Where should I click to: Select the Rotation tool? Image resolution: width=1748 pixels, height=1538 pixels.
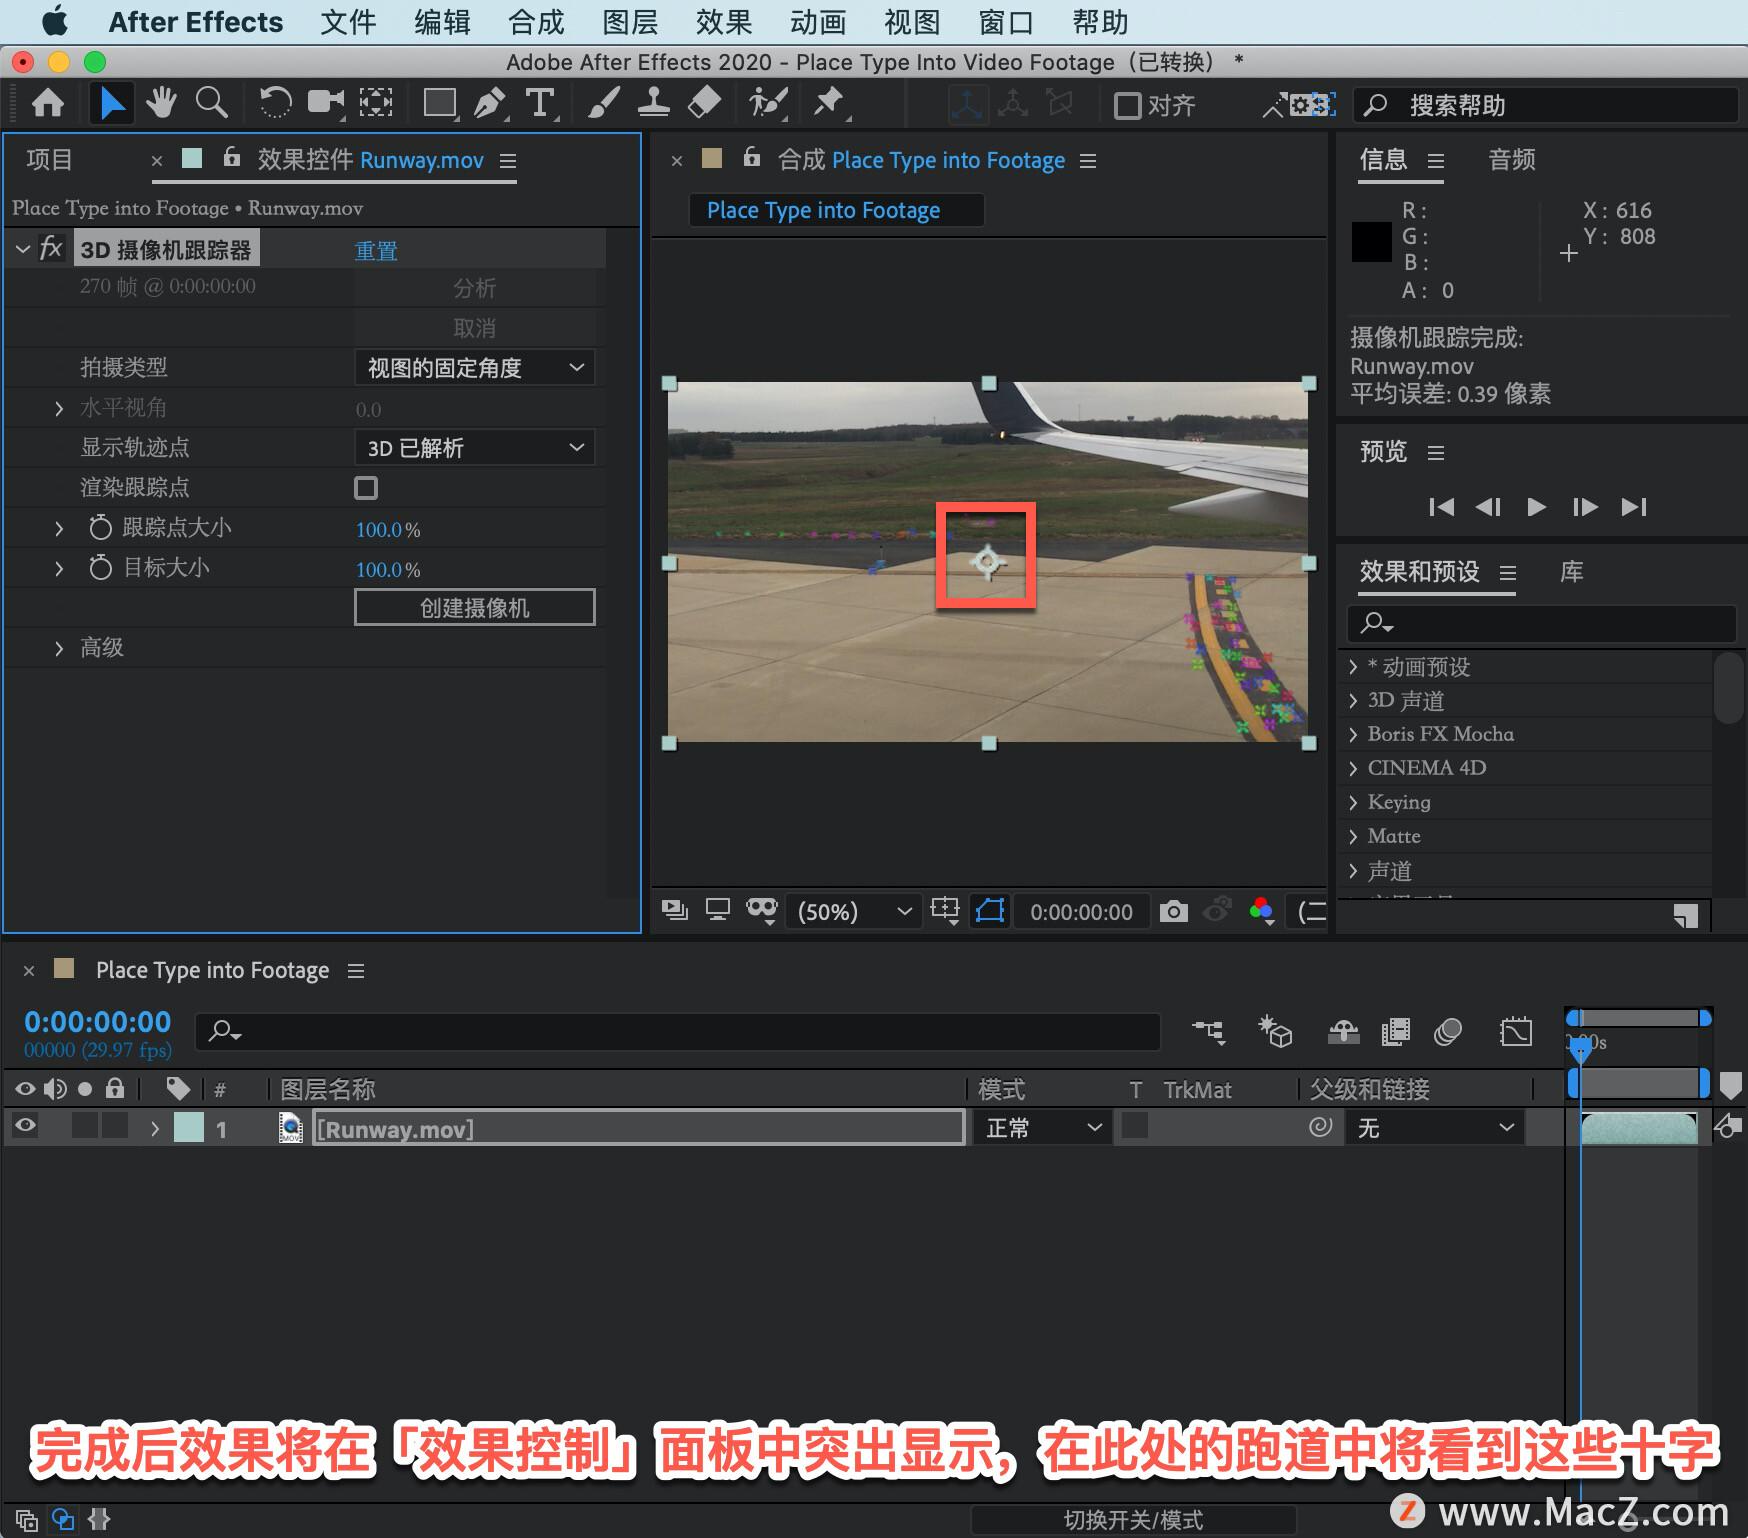(x=275, y=103)
